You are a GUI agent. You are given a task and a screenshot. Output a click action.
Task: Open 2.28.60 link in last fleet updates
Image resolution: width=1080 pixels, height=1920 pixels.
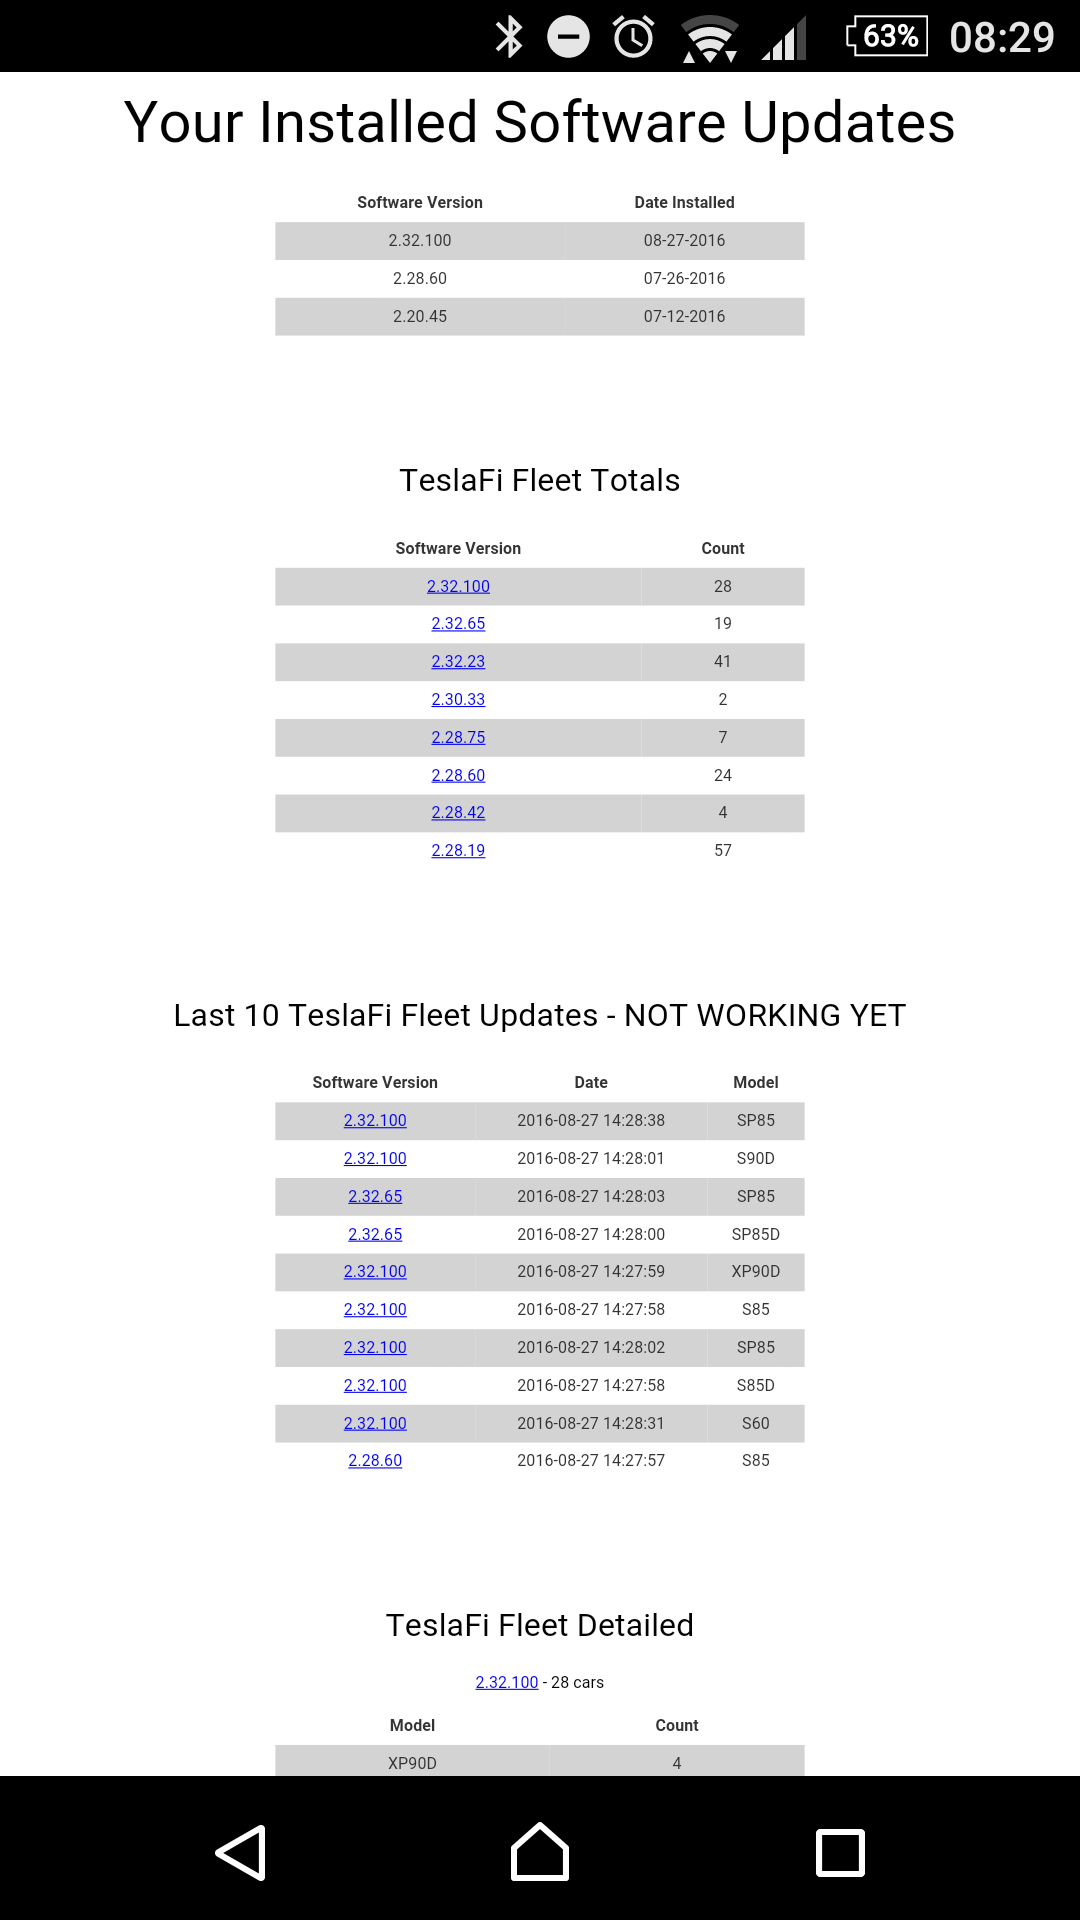point(375,1460)
